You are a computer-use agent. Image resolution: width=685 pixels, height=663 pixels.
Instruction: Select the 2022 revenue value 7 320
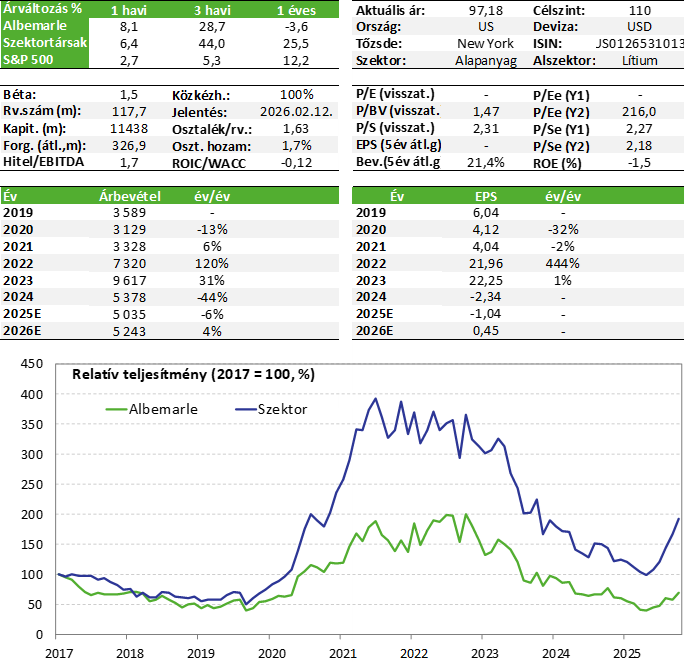point(129,264)
